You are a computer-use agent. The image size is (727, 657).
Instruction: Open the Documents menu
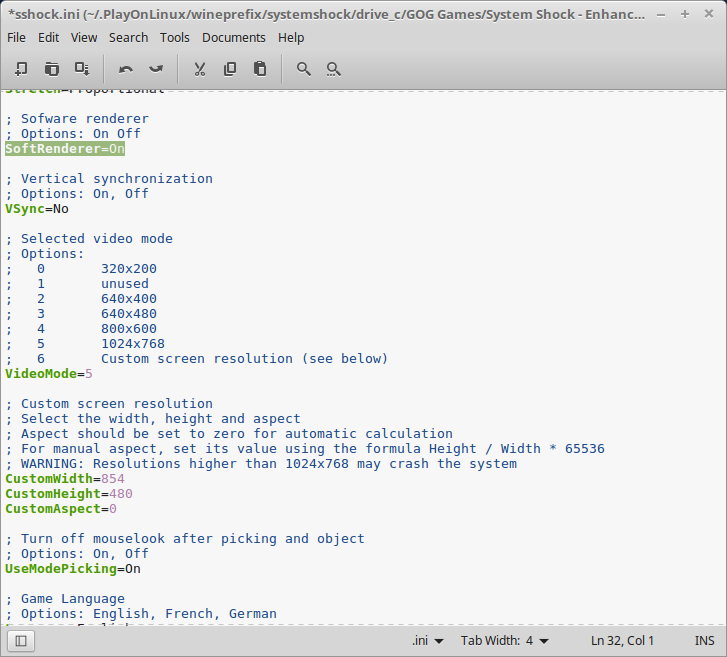234,38
